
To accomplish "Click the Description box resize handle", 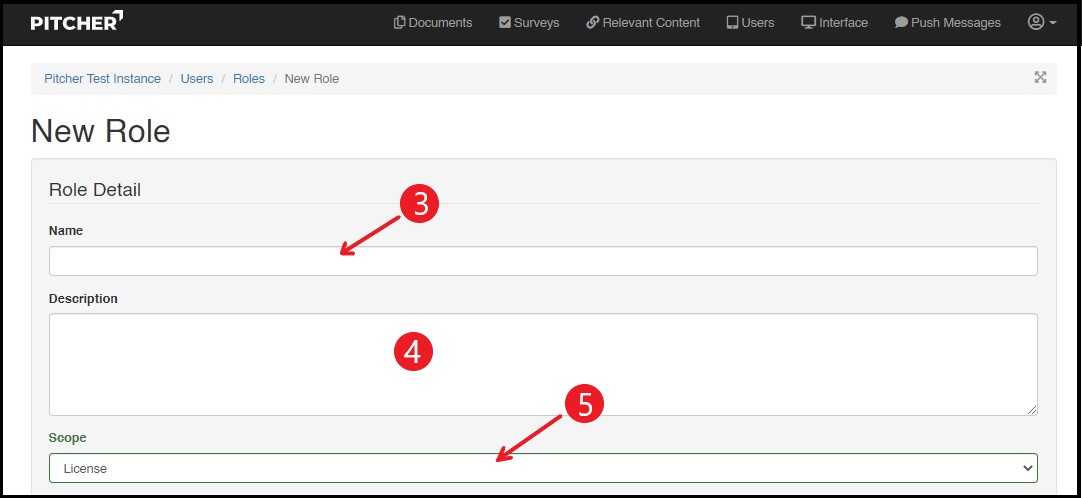I will point(1031,409).
